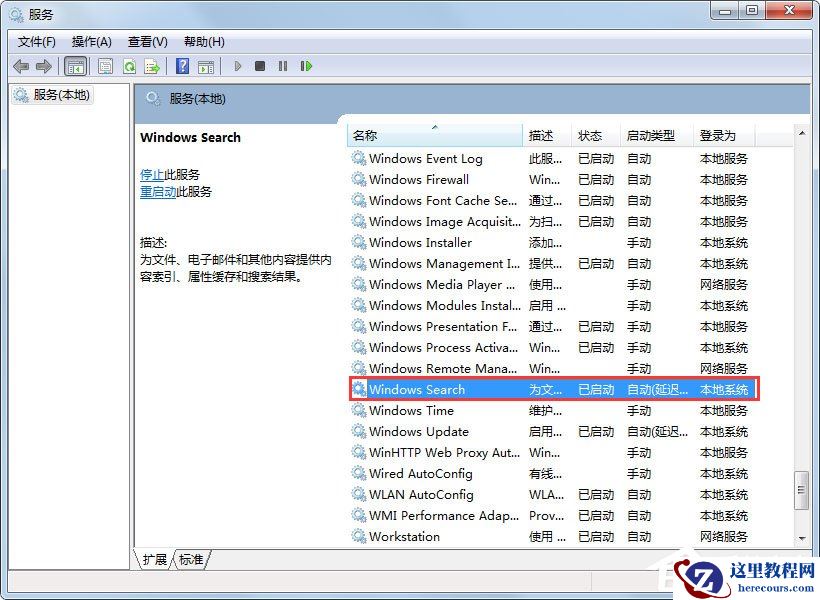Start the service with the play icon
Viewport: 820px width, 600px height.
click(x=238, y=66)
